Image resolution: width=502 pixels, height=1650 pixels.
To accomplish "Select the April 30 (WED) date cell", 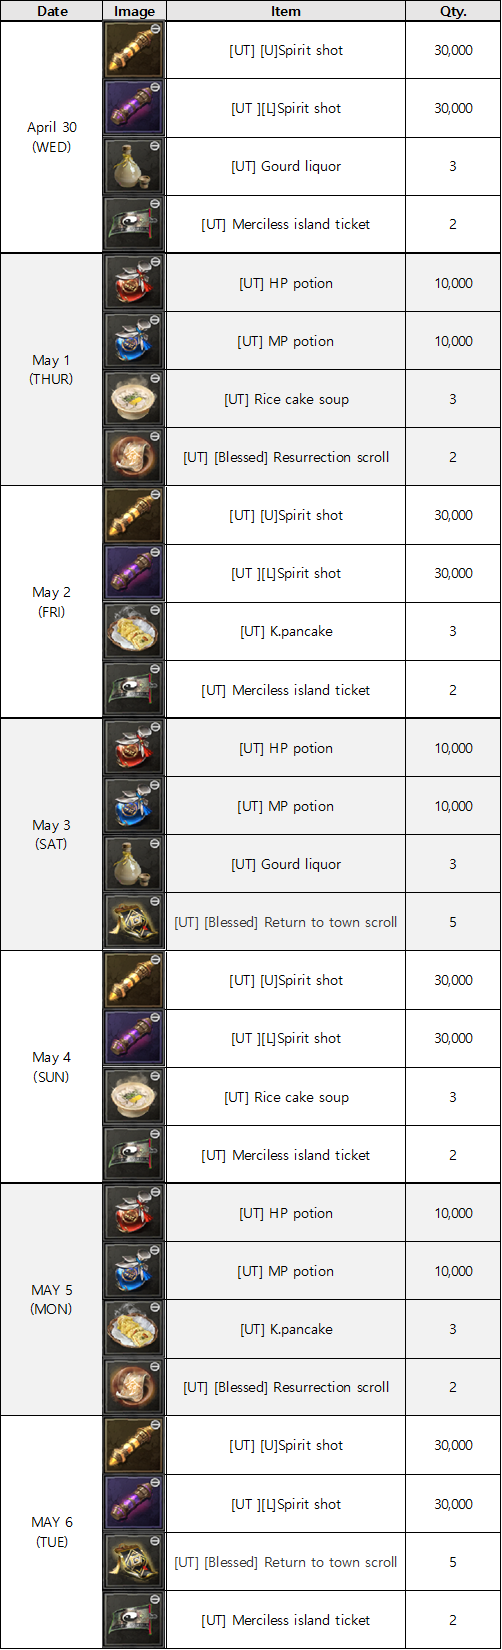I will 52,137.
